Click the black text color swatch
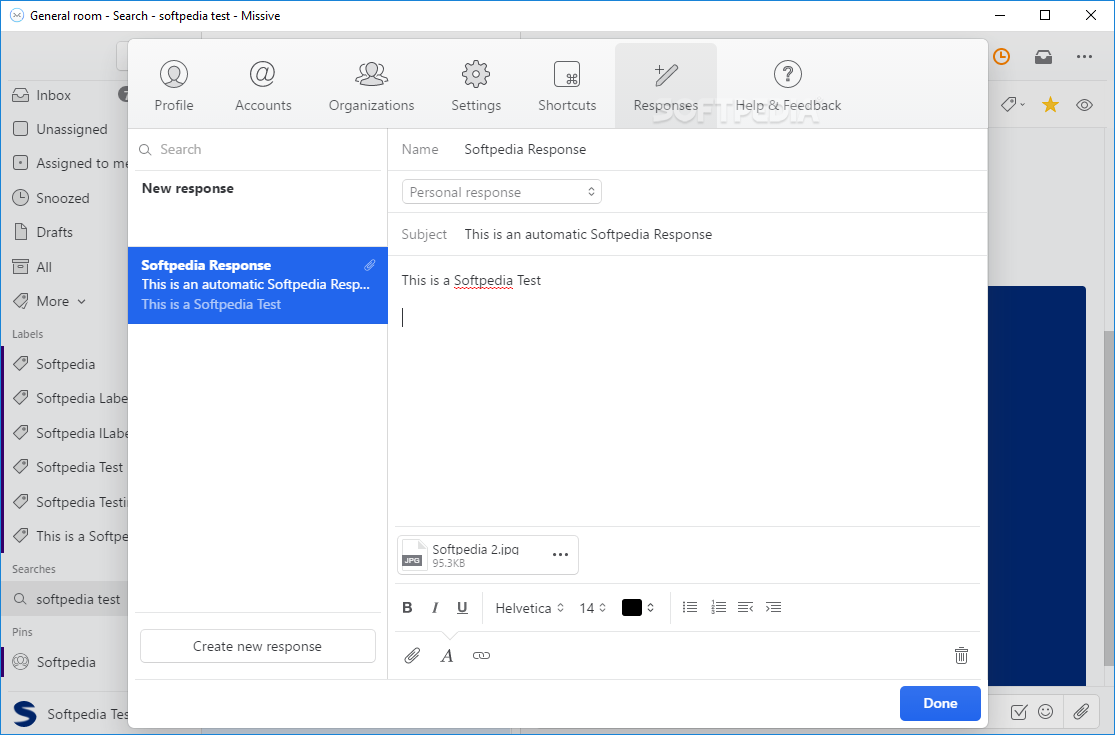 tap(631, 608)
